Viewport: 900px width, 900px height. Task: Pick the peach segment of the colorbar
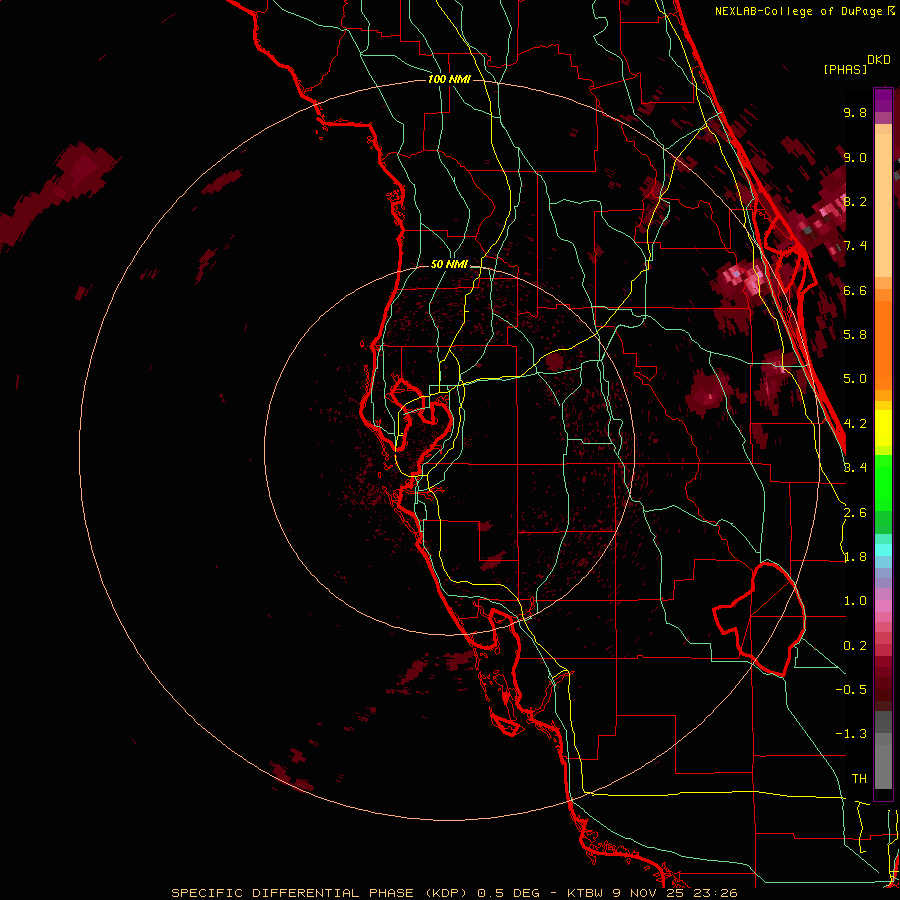[x=883, y=201]
